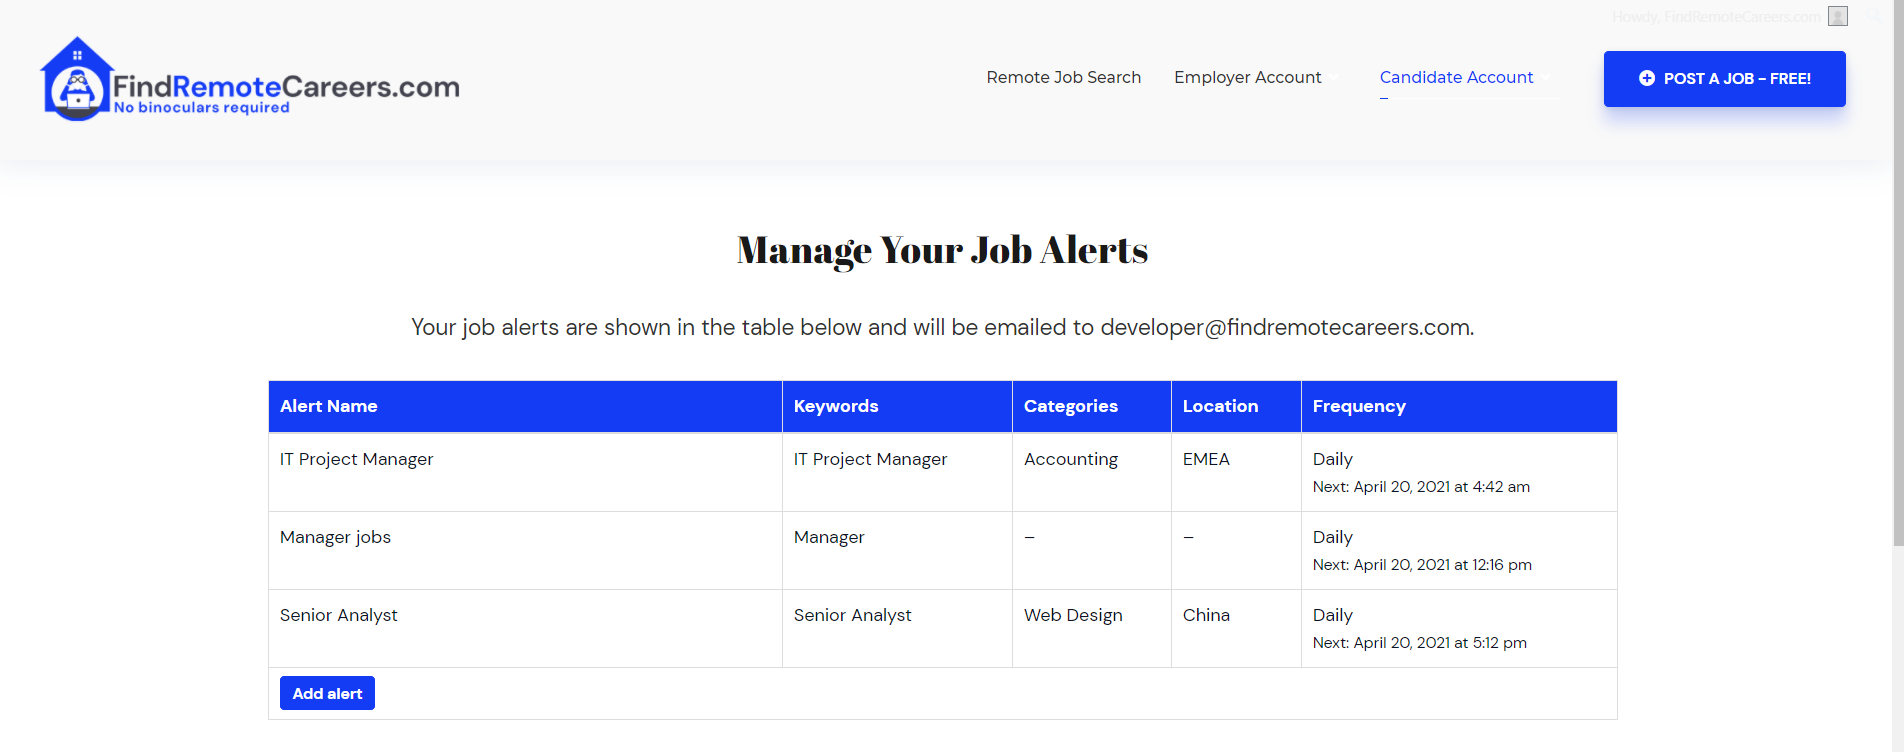Click the POST A JOB – FREE! button
The width and height of the screenshot is (1904, 752).
click(1724, 79)
